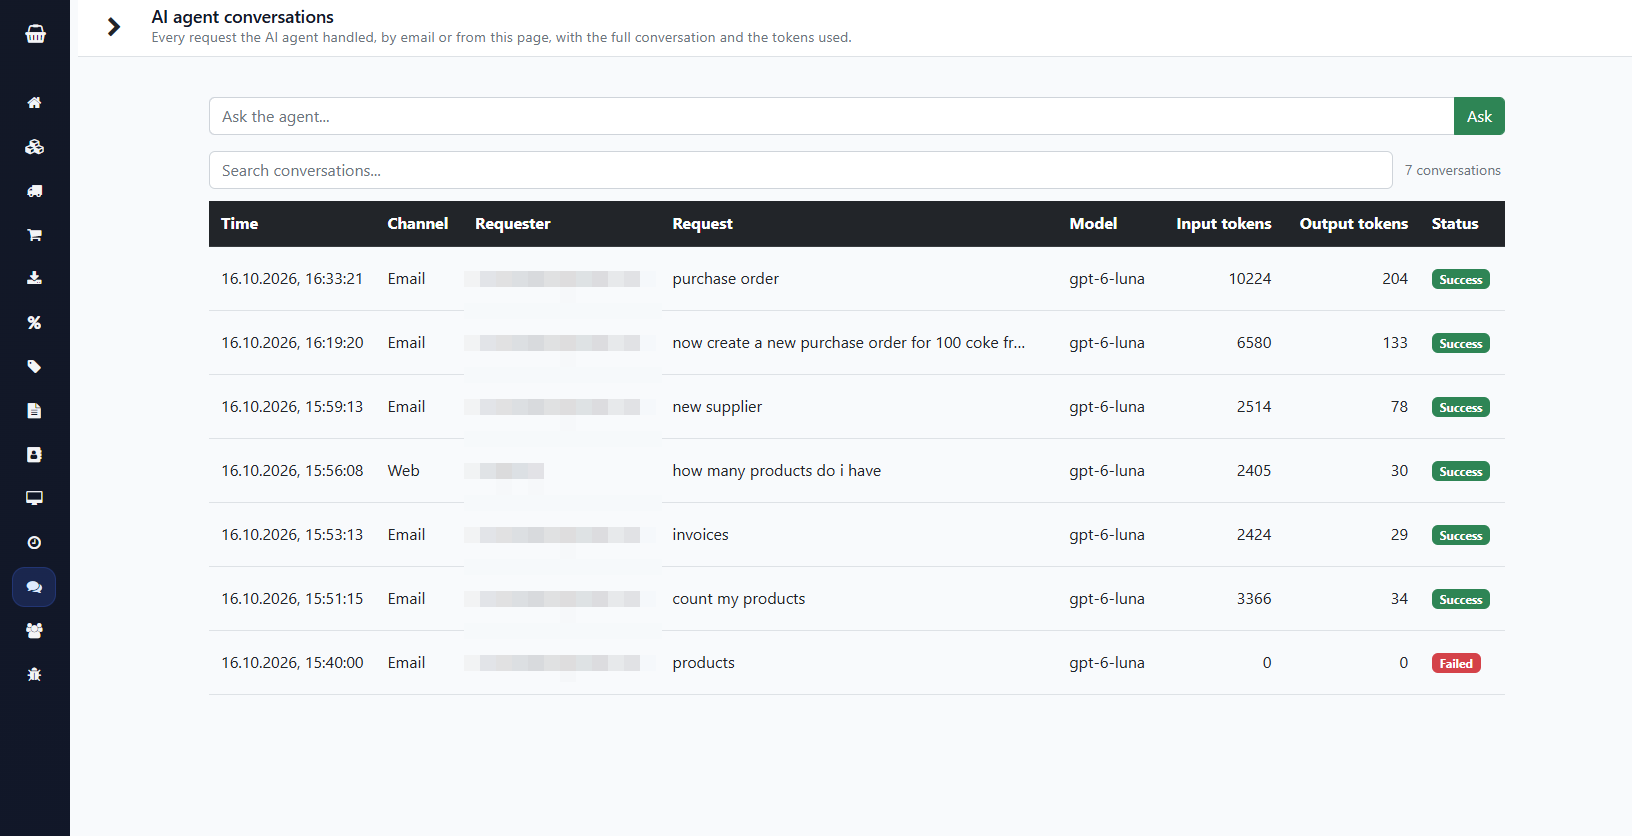Expand the sidebar with the chevron arrow
The width and height of the screenshot is (1632, 836).
click(x=114, y=27)
